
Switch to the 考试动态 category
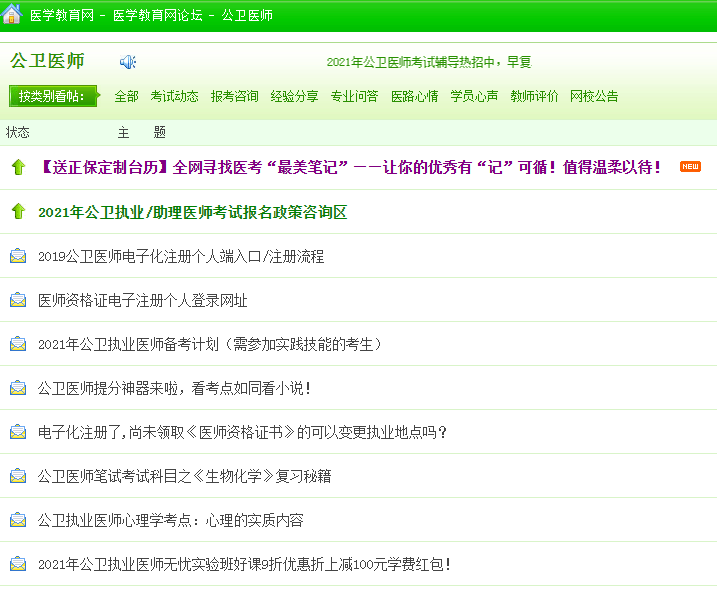[x=175, y=96]
